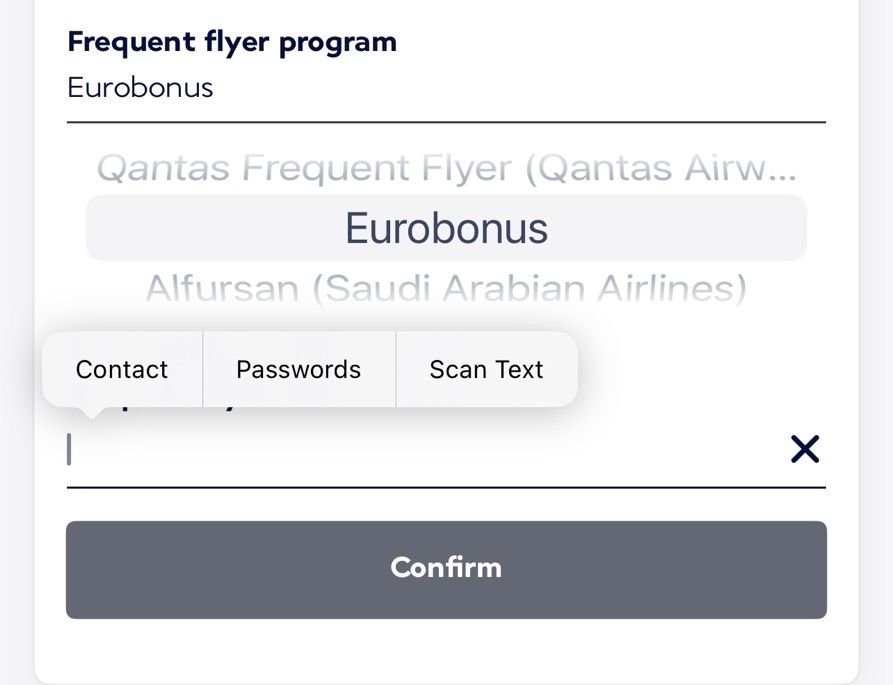This screenshot has width=893, height=685.
Task: Select Passwords in the popup menu
Action: point(298,369)
